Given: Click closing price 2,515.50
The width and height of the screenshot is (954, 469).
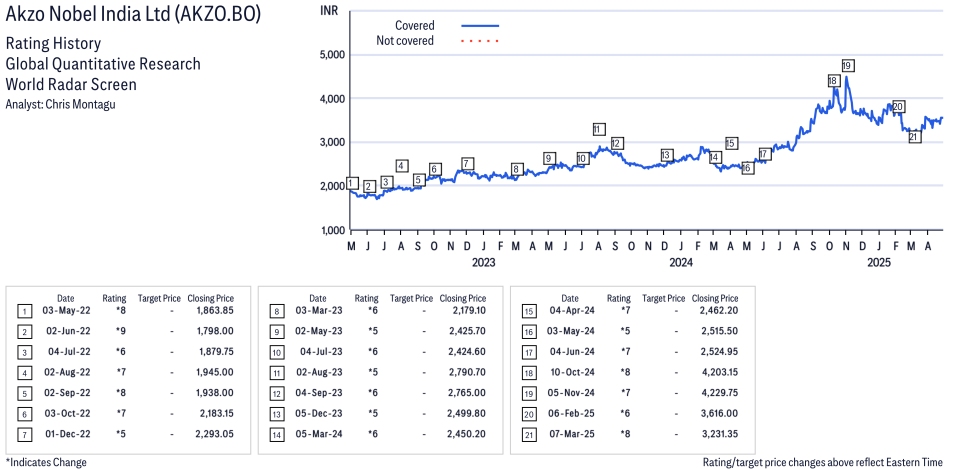Looking at the screenshot, I should [x=719, y=332].
